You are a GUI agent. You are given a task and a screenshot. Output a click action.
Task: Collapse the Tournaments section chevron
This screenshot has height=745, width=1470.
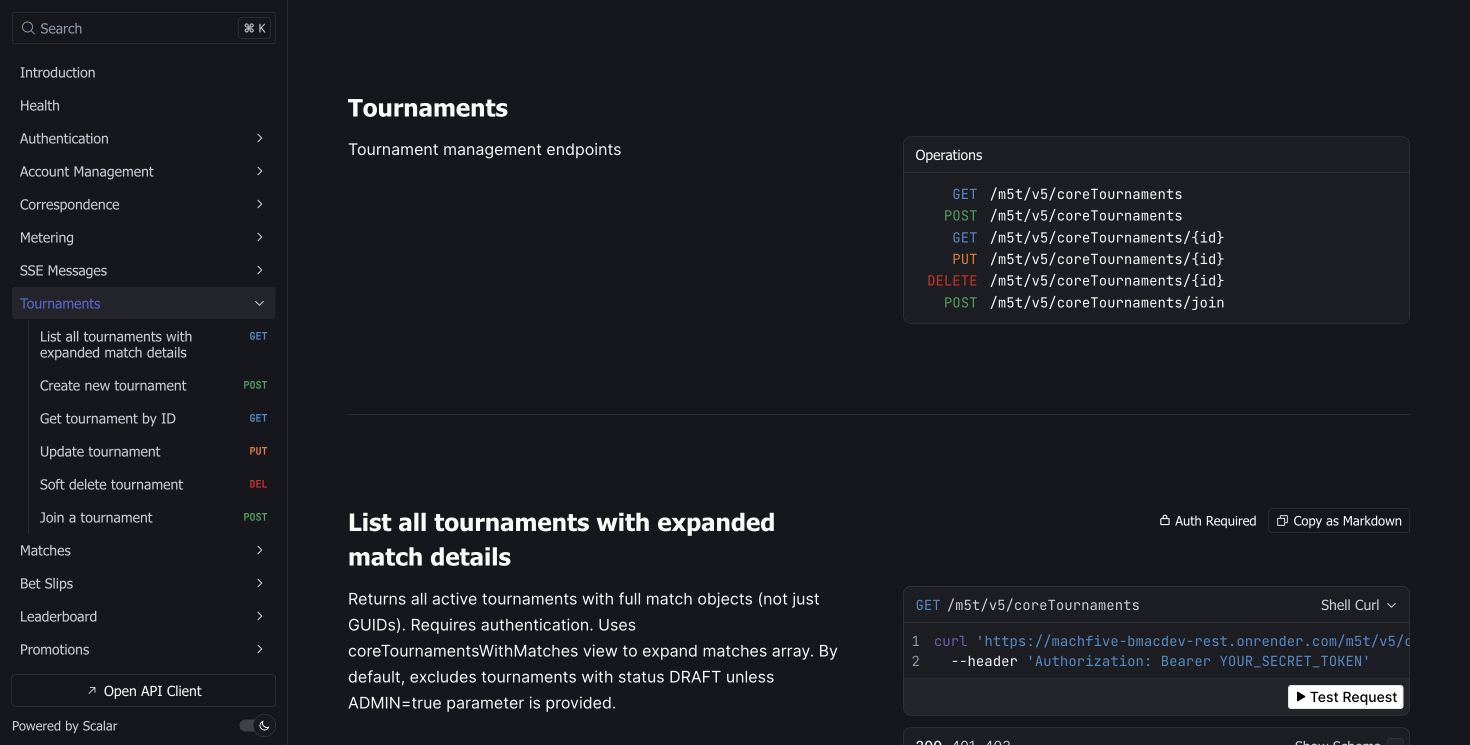(x=259, y=303)
